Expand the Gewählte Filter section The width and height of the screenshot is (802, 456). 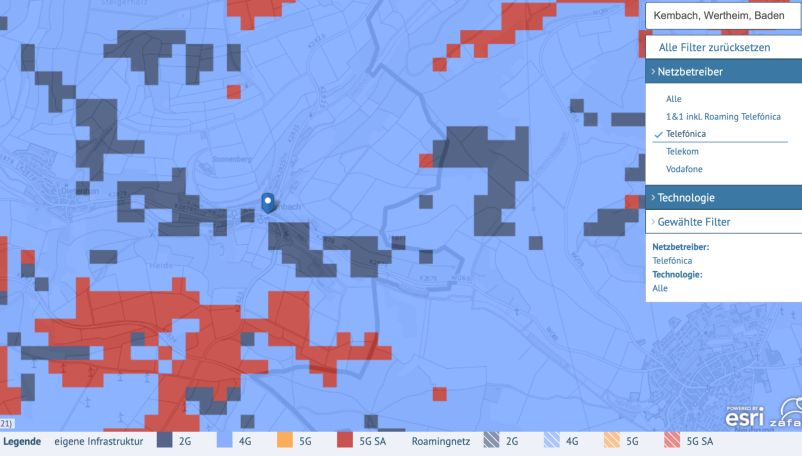(x=723, y=222)
